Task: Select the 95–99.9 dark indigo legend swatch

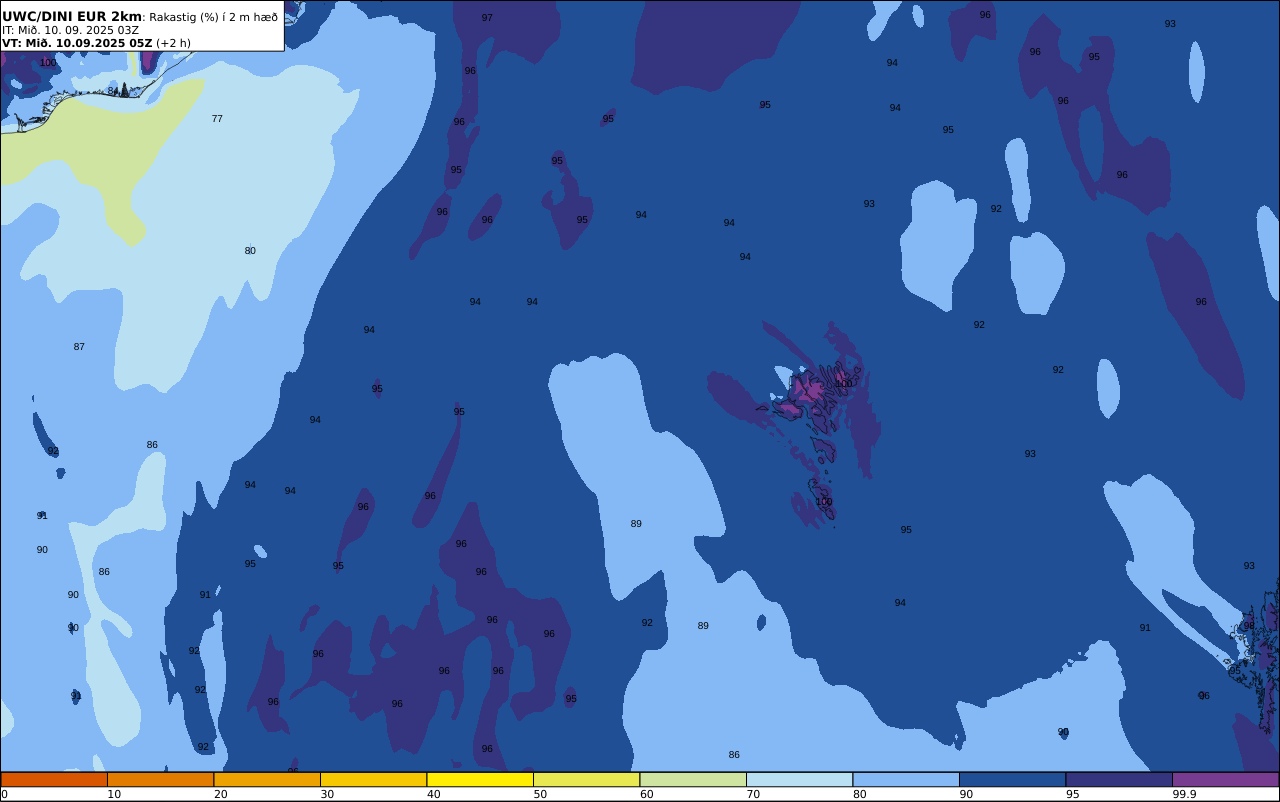Action: [1119, 779]
